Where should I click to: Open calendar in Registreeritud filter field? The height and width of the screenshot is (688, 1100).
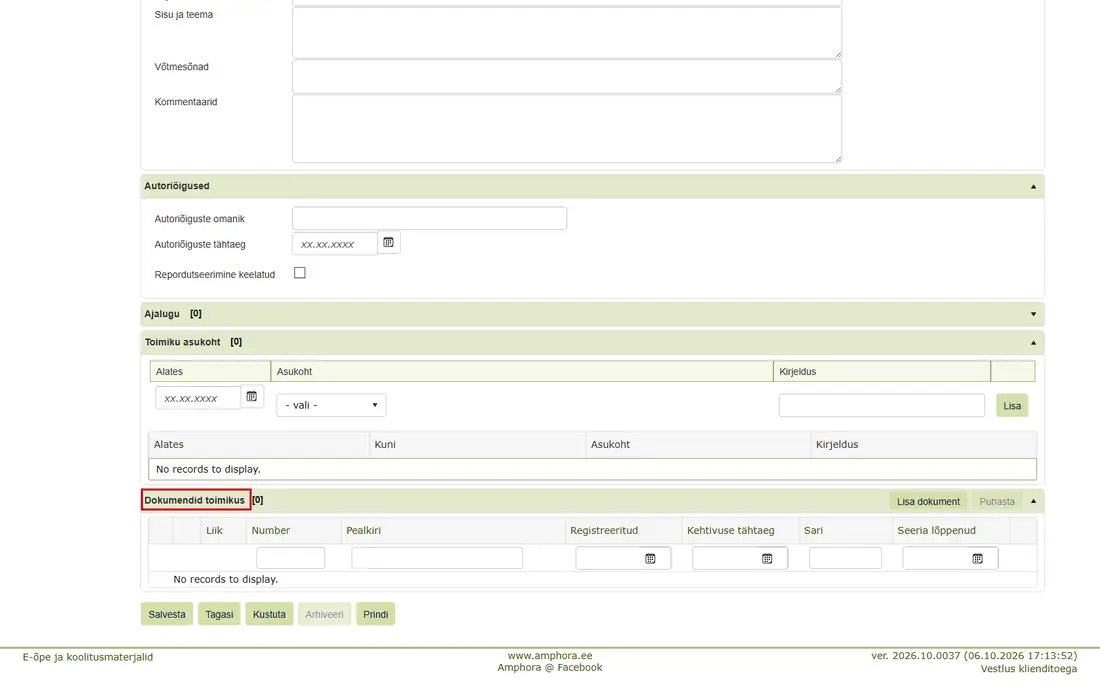point(650,558)
